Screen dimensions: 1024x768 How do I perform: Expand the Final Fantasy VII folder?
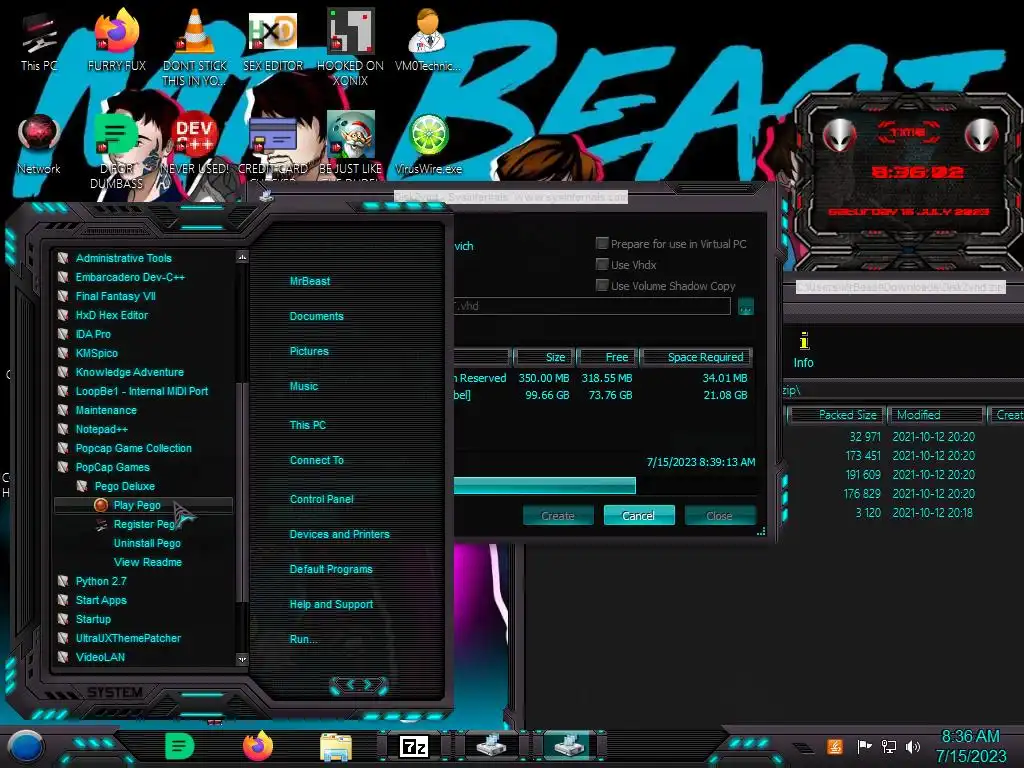click(x=116, y=296)
